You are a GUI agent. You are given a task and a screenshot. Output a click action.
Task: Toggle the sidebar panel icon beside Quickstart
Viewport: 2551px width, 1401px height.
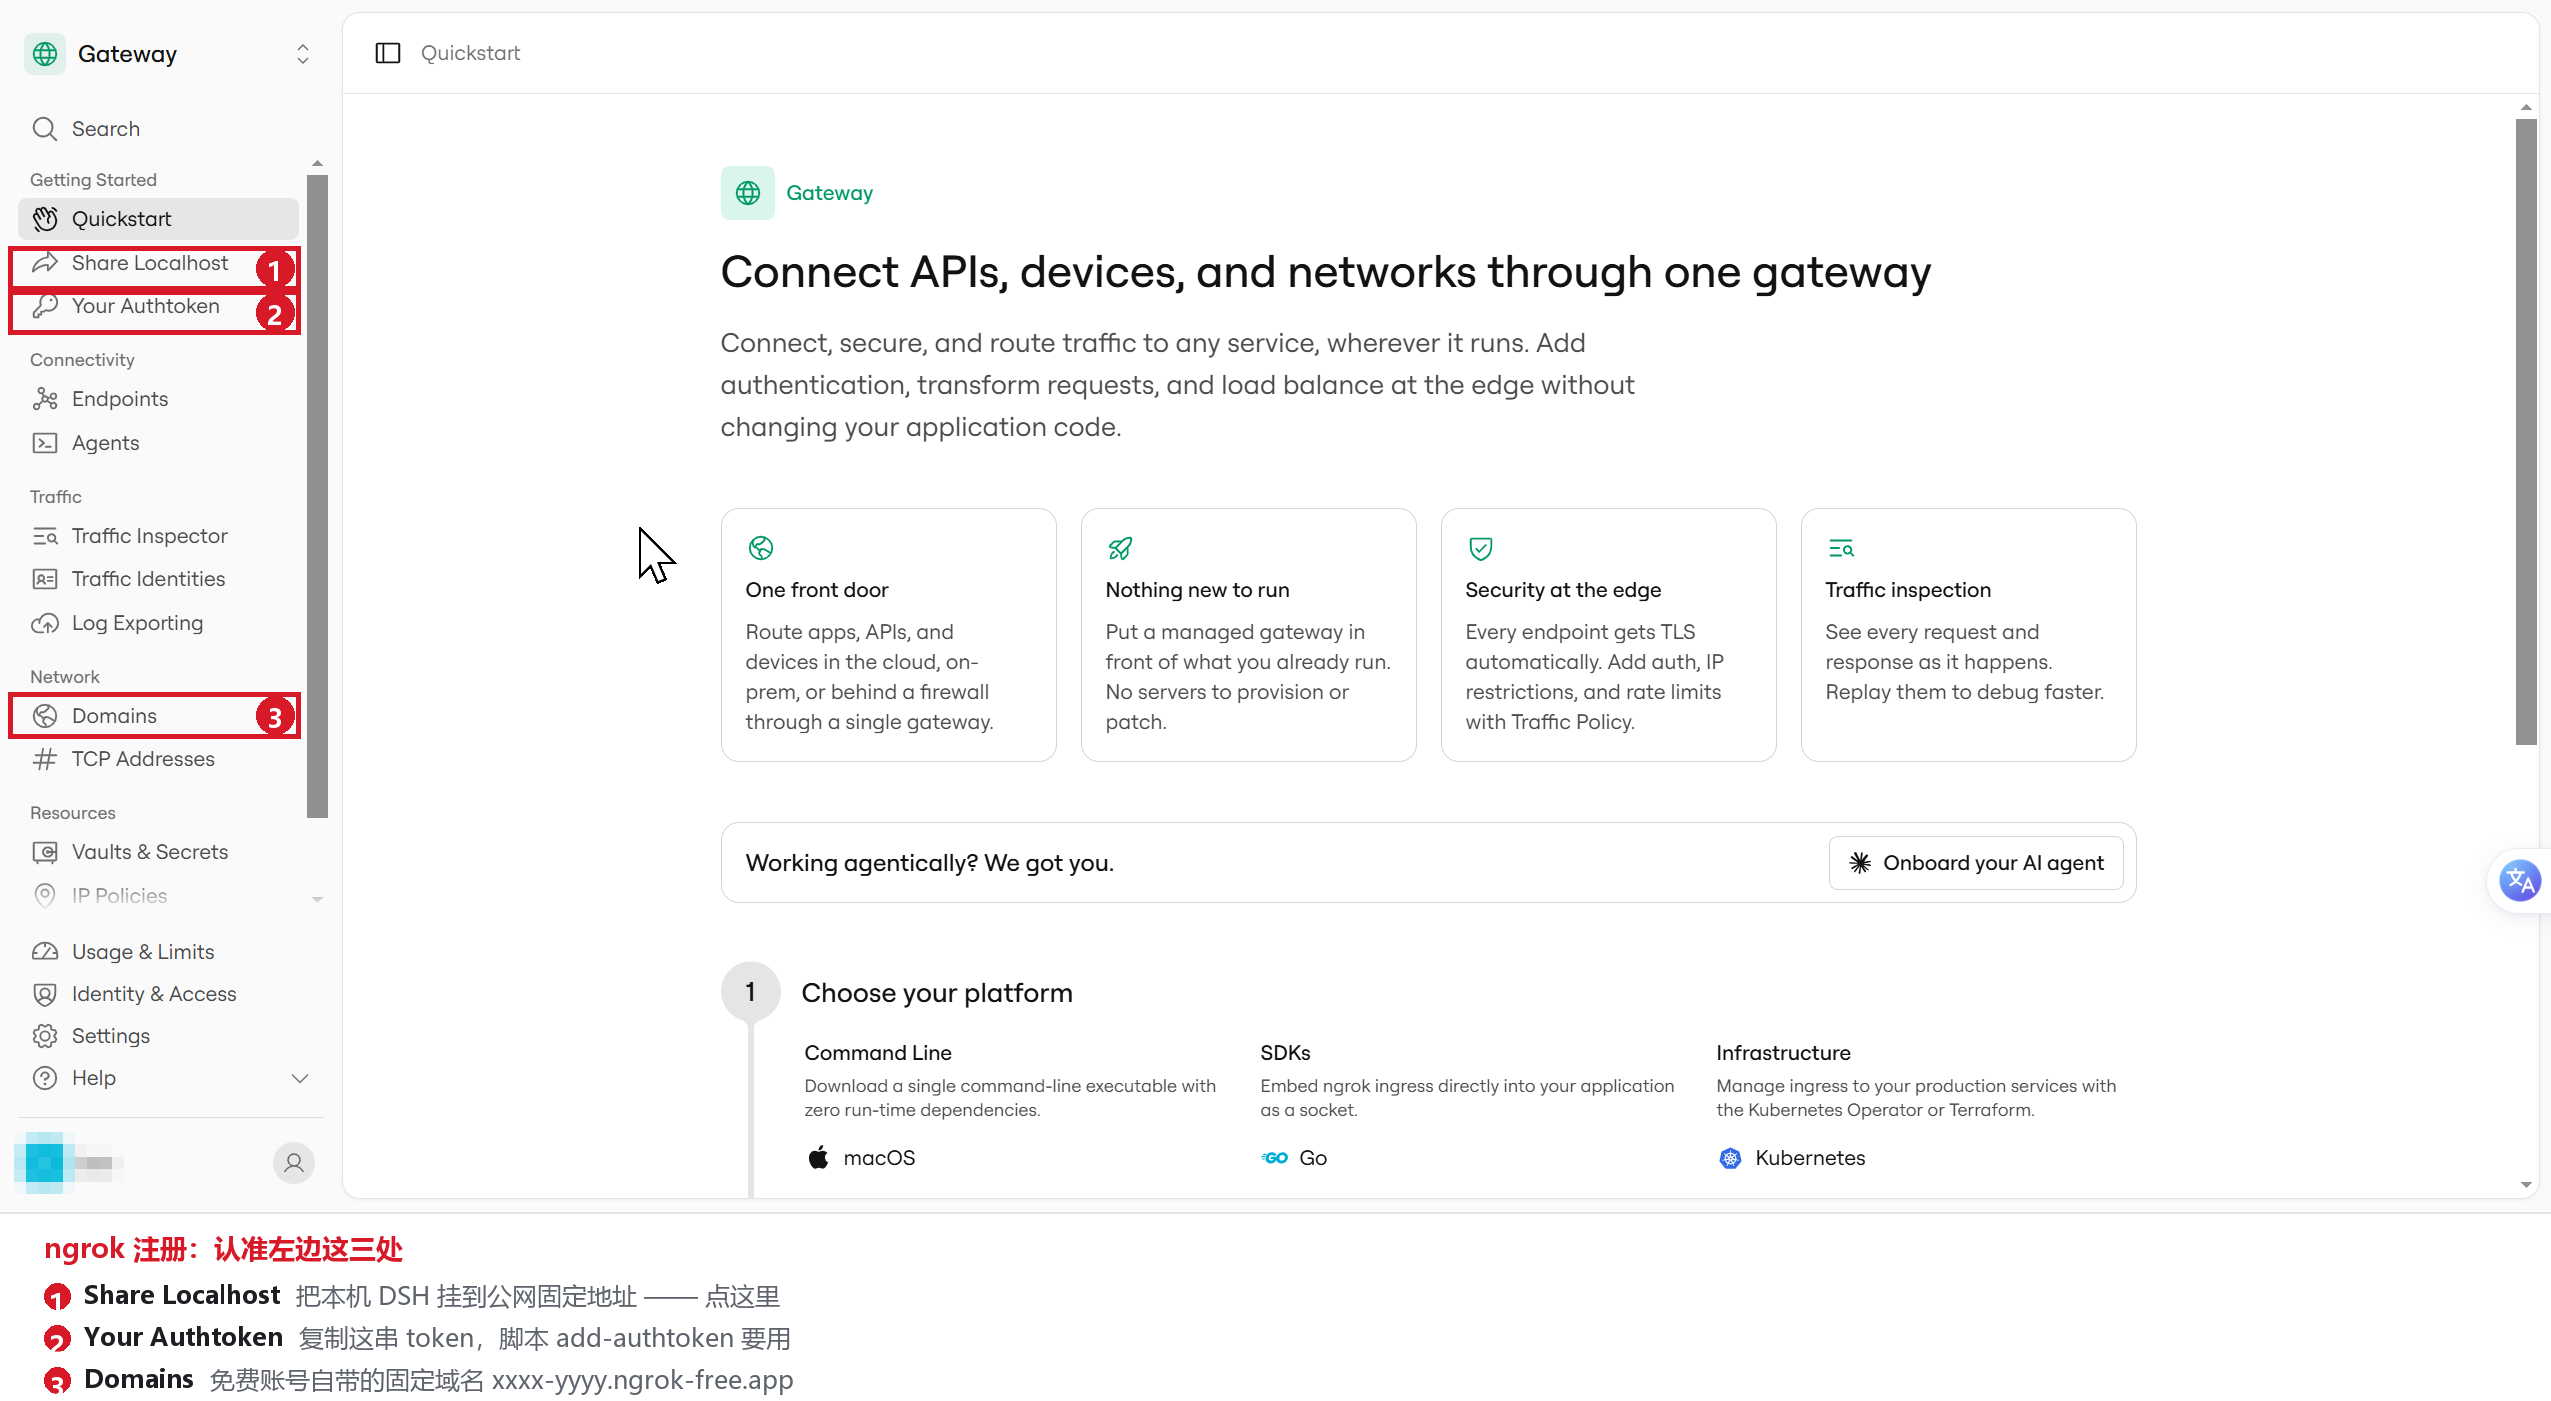(x=388, y=53)
